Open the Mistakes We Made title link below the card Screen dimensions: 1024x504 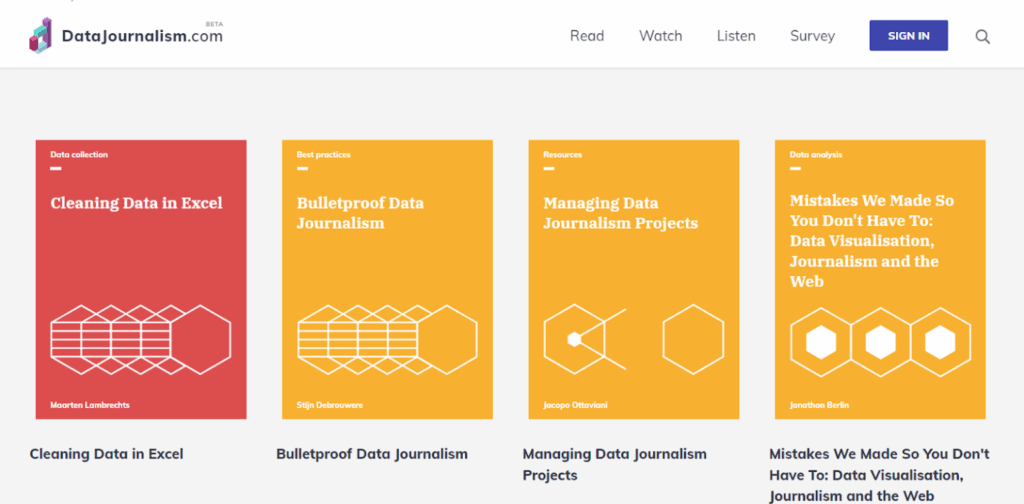pos(879,475)
